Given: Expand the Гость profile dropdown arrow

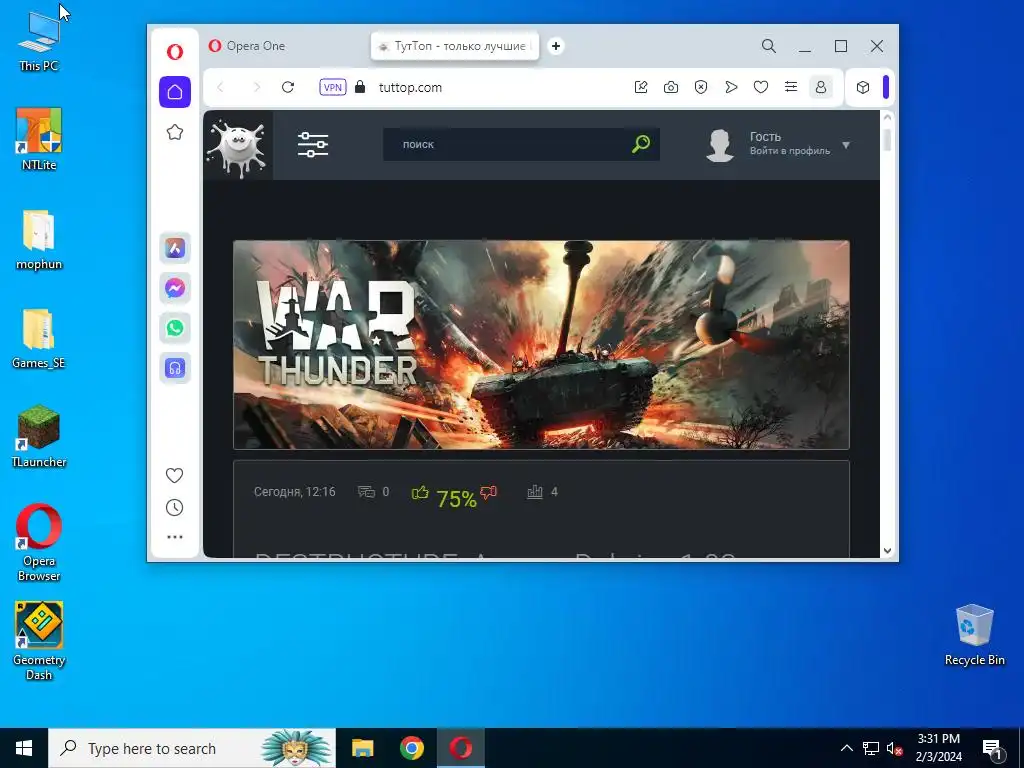Looking at the screenshot, I should (846, 145).
